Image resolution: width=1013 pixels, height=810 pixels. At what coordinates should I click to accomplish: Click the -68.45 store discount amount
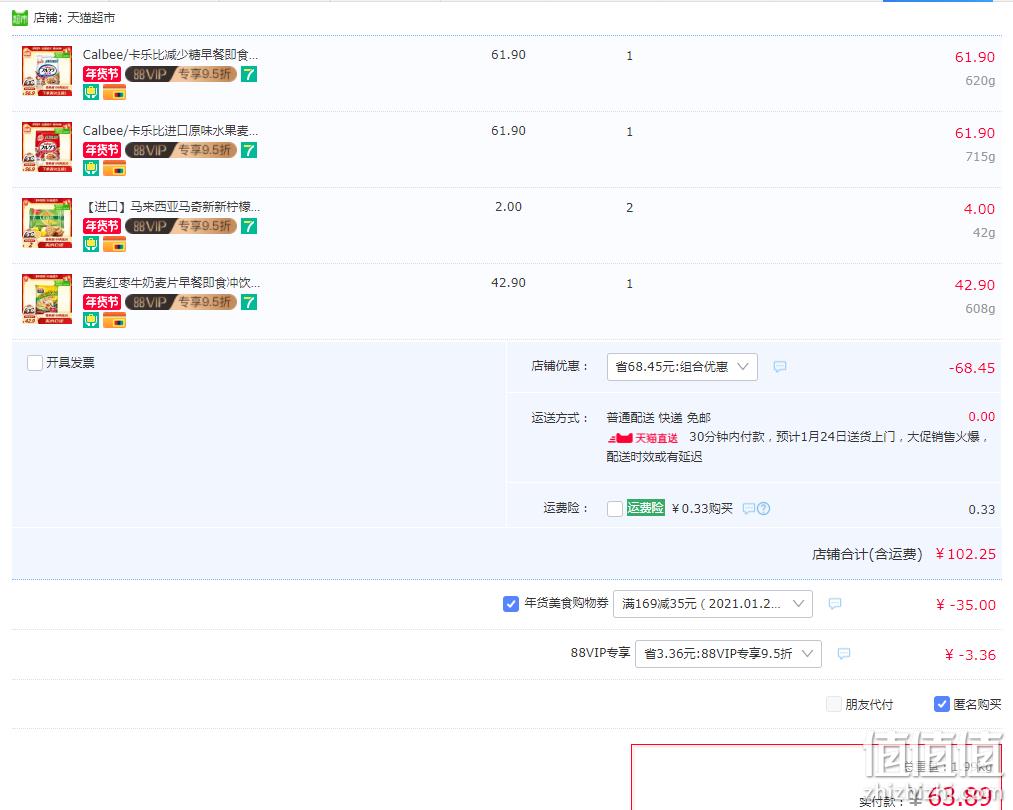click(x=972, y=368)
